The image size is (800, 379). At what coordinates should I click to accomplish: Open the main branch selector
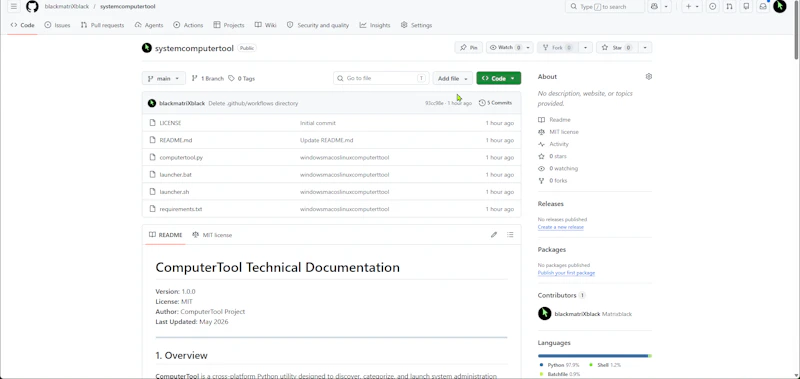click(x=163, y=79)
